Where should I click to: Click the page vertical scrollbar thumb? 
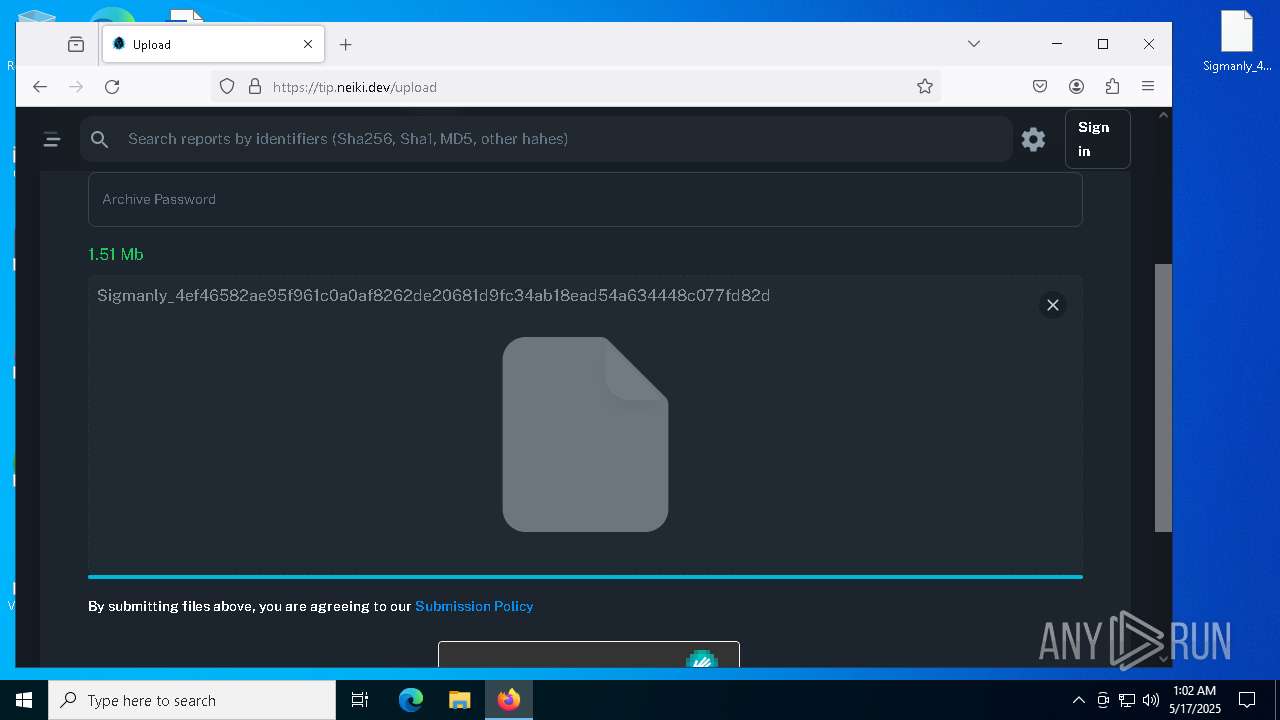point(1163,398)
